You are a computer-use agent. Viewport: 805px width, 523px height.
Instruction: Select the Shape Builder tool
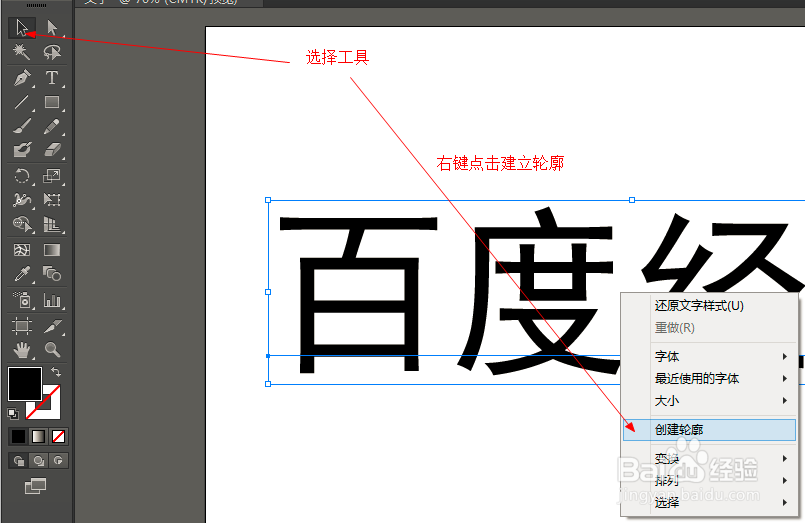[x=22, y=224]
